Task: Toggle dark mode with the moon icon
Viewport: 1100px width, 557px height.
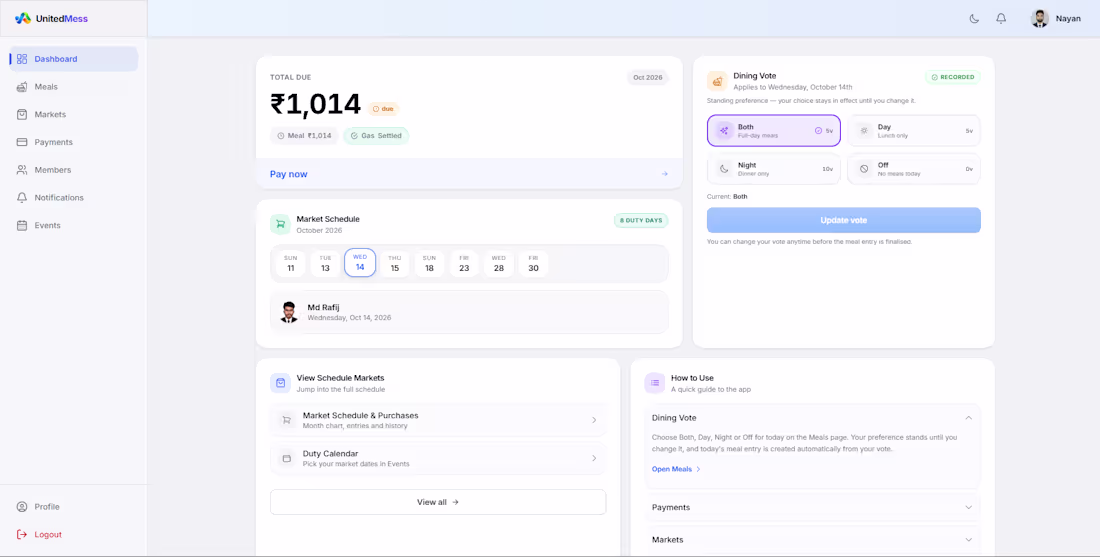Action: (974, 19)
